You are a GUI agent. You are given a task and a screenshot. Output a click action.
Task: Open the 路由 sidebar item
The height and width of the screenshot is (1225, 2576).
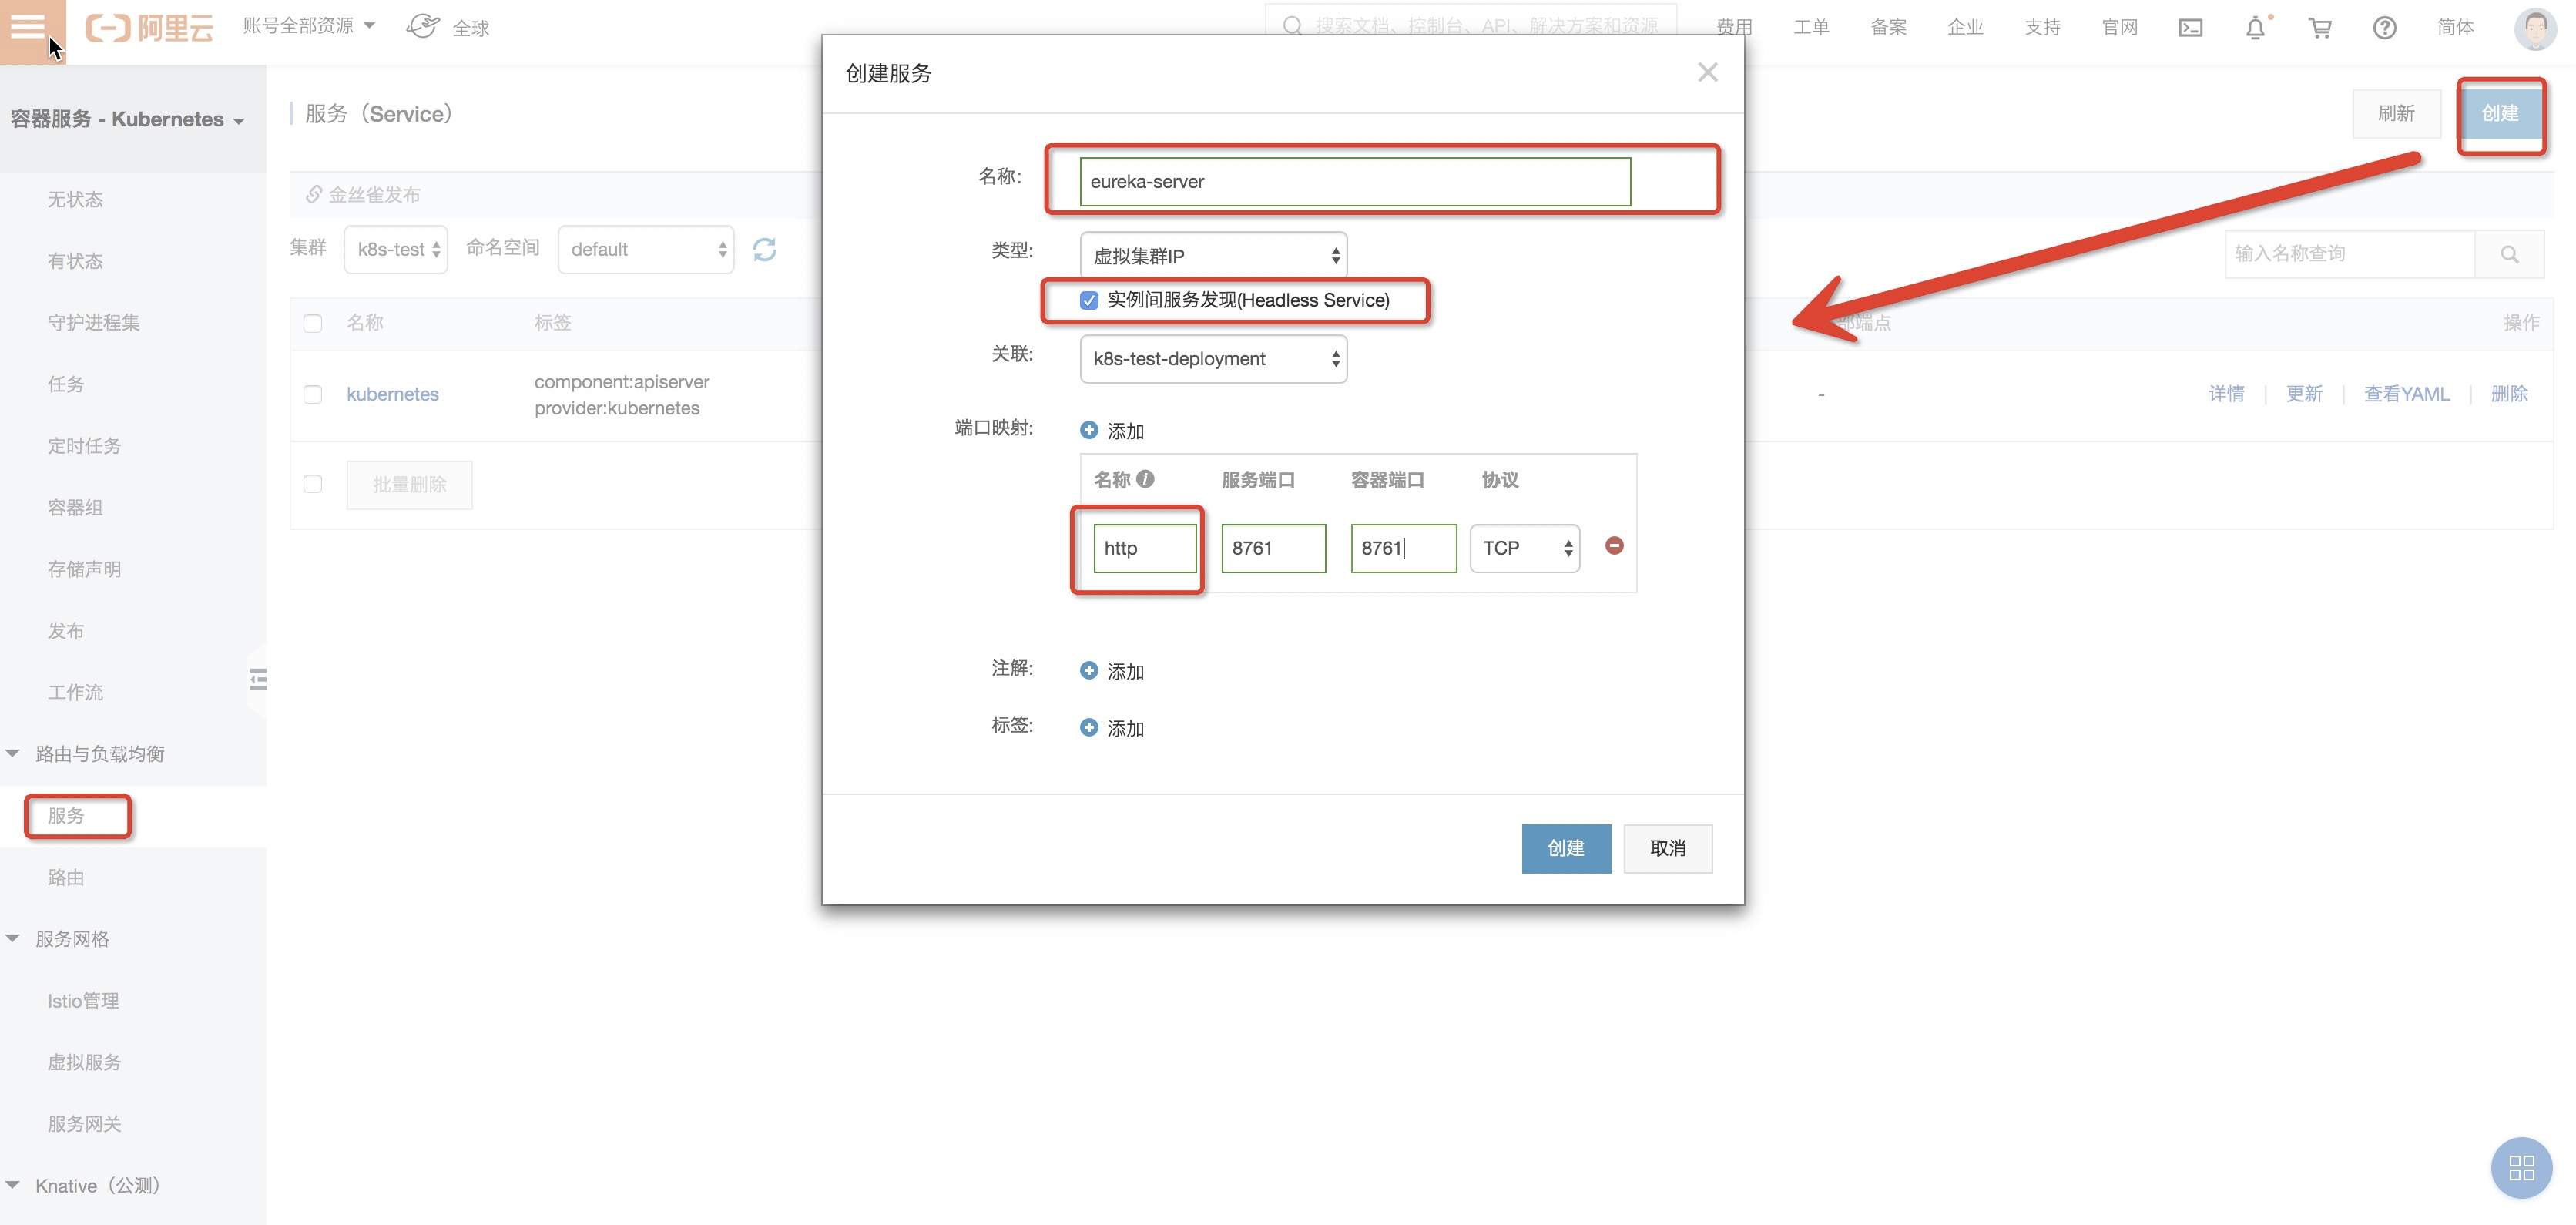tap(66, 878)
